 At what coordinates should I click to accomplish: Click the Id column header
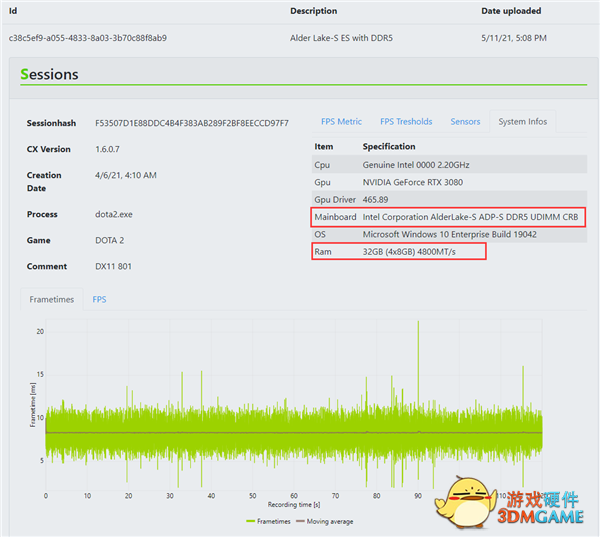tap(13, 11)
